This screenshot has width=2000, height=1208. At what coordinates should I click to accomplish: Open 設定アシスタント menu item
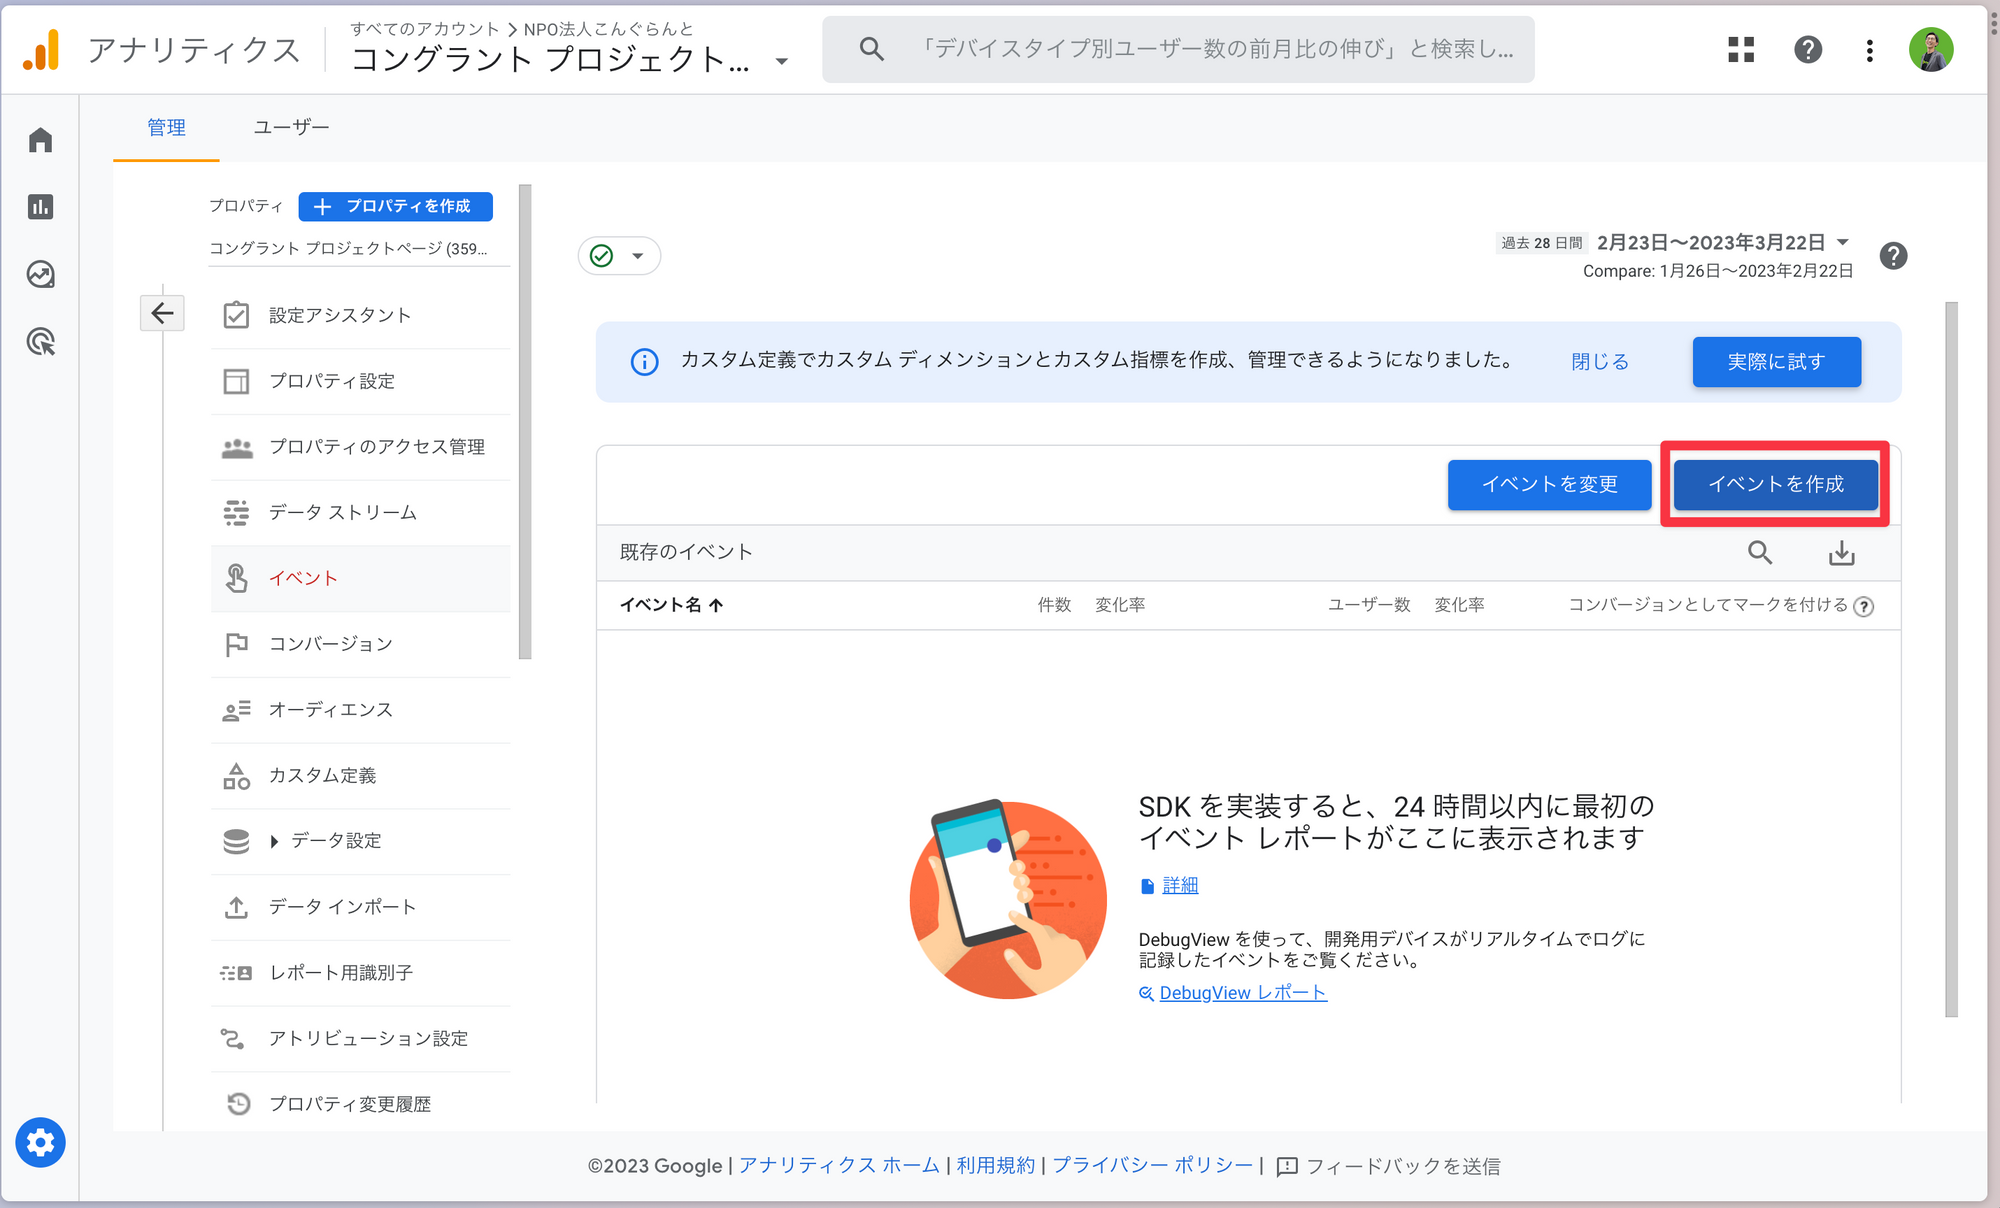[x=360, y=315]
